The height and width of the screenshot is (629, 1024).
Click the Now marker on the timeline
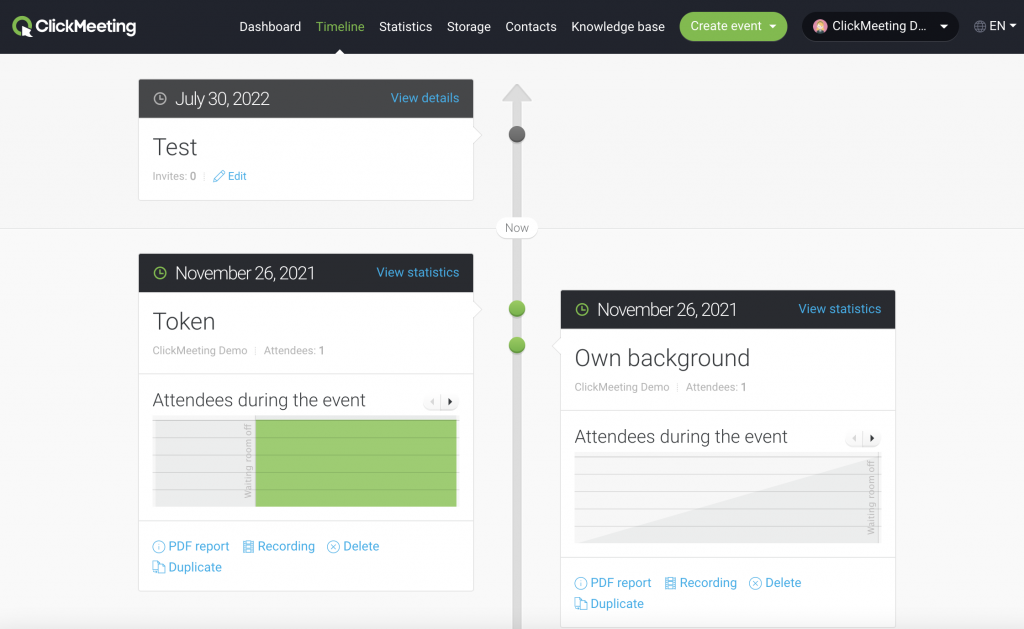coord(517,228)
